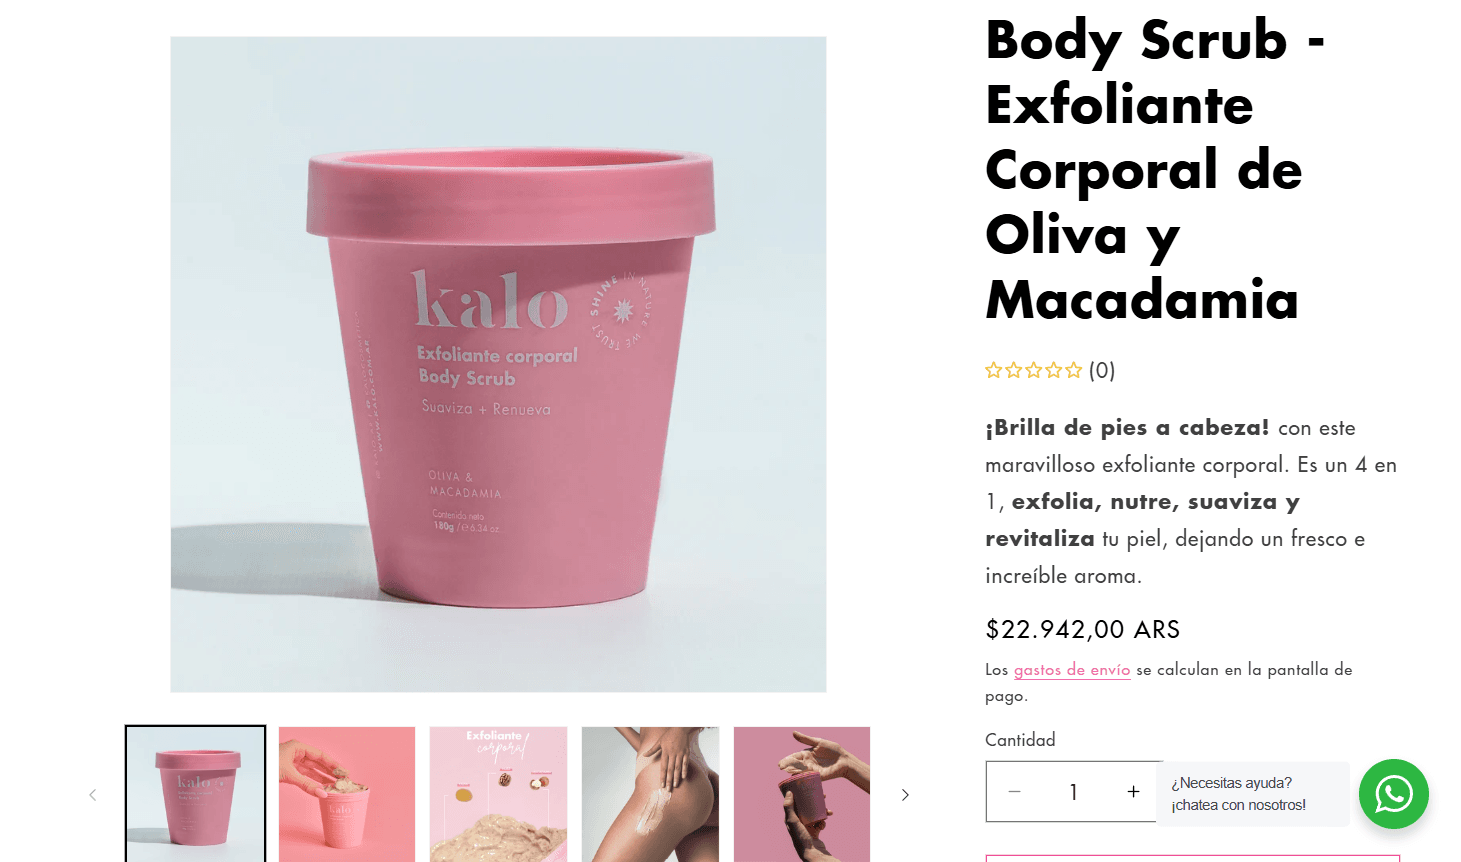Screen dimensions: 1461x862
Task: Select the scrub on leg thumbnail
Action: pos(650,794)
